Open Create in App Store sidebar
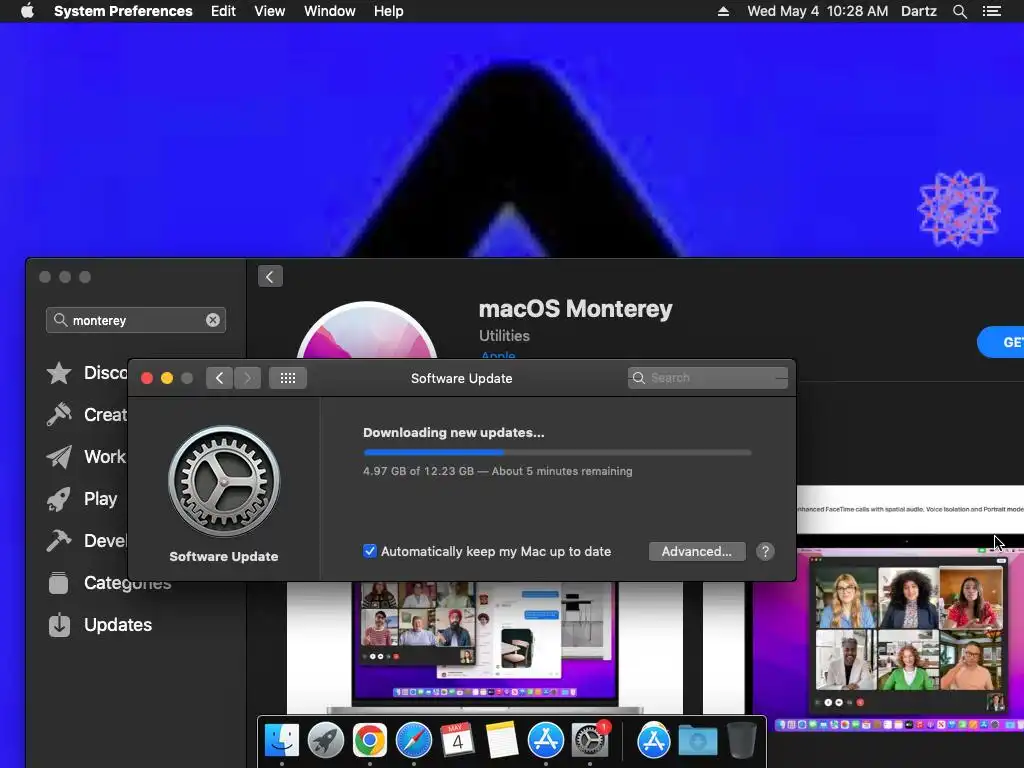The width and height of the screenshot is (1024, 768). (x=86, y=415)
